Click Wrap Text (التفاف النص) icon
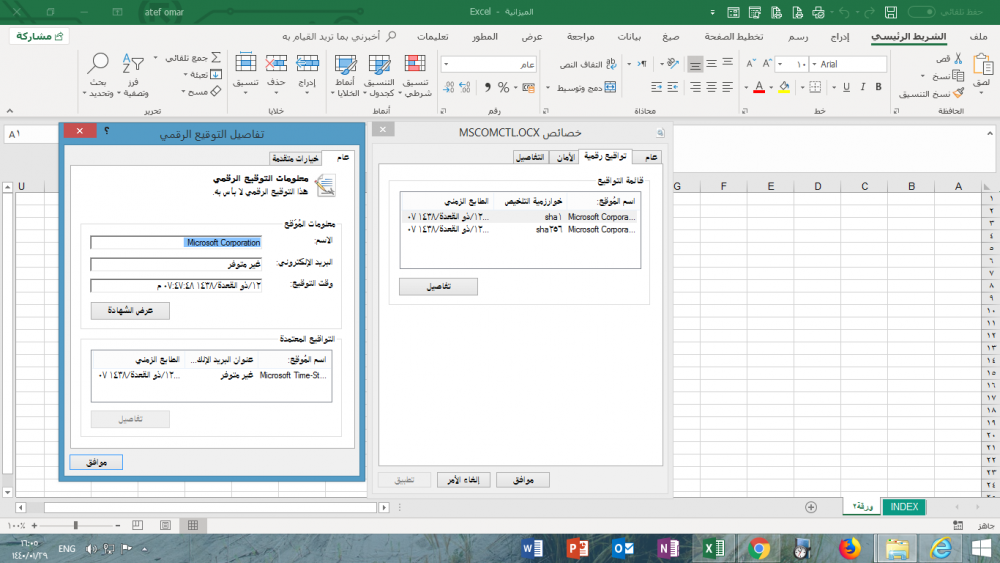1000x563 pixels. click(x=611, y=64)
